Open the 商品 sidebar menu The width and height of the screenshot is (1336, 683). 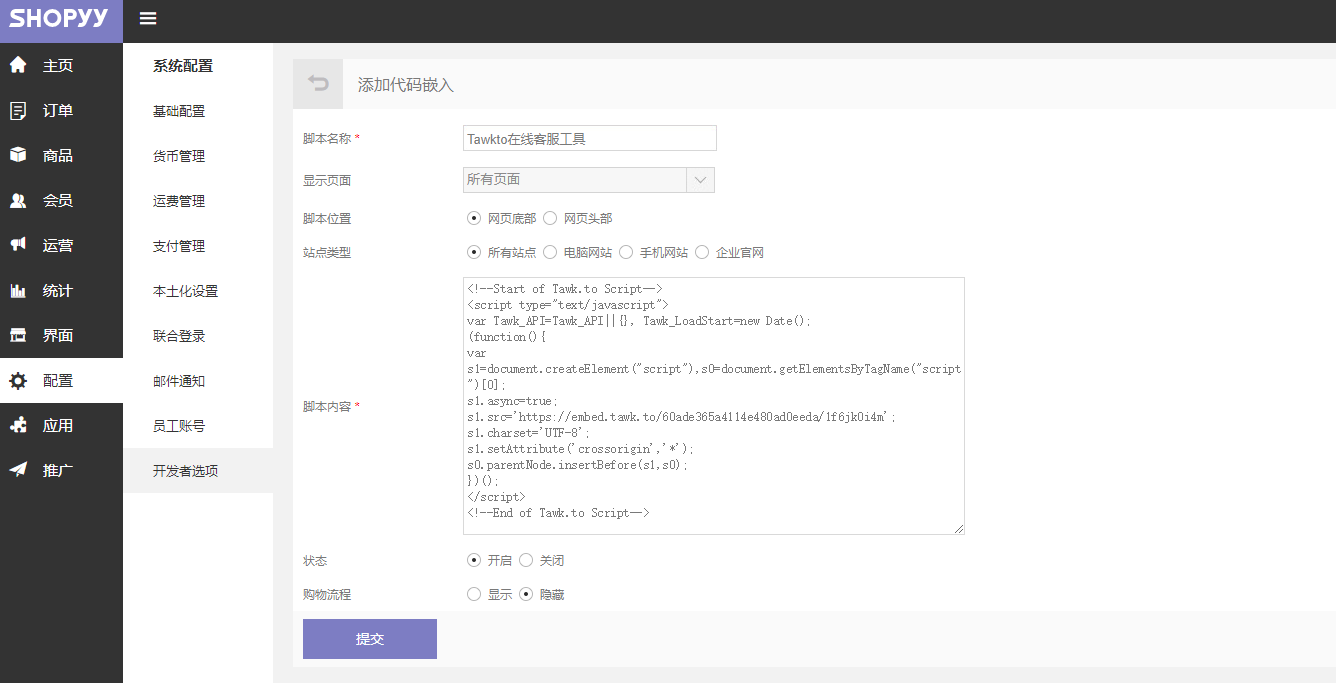(x=61, y=156)
